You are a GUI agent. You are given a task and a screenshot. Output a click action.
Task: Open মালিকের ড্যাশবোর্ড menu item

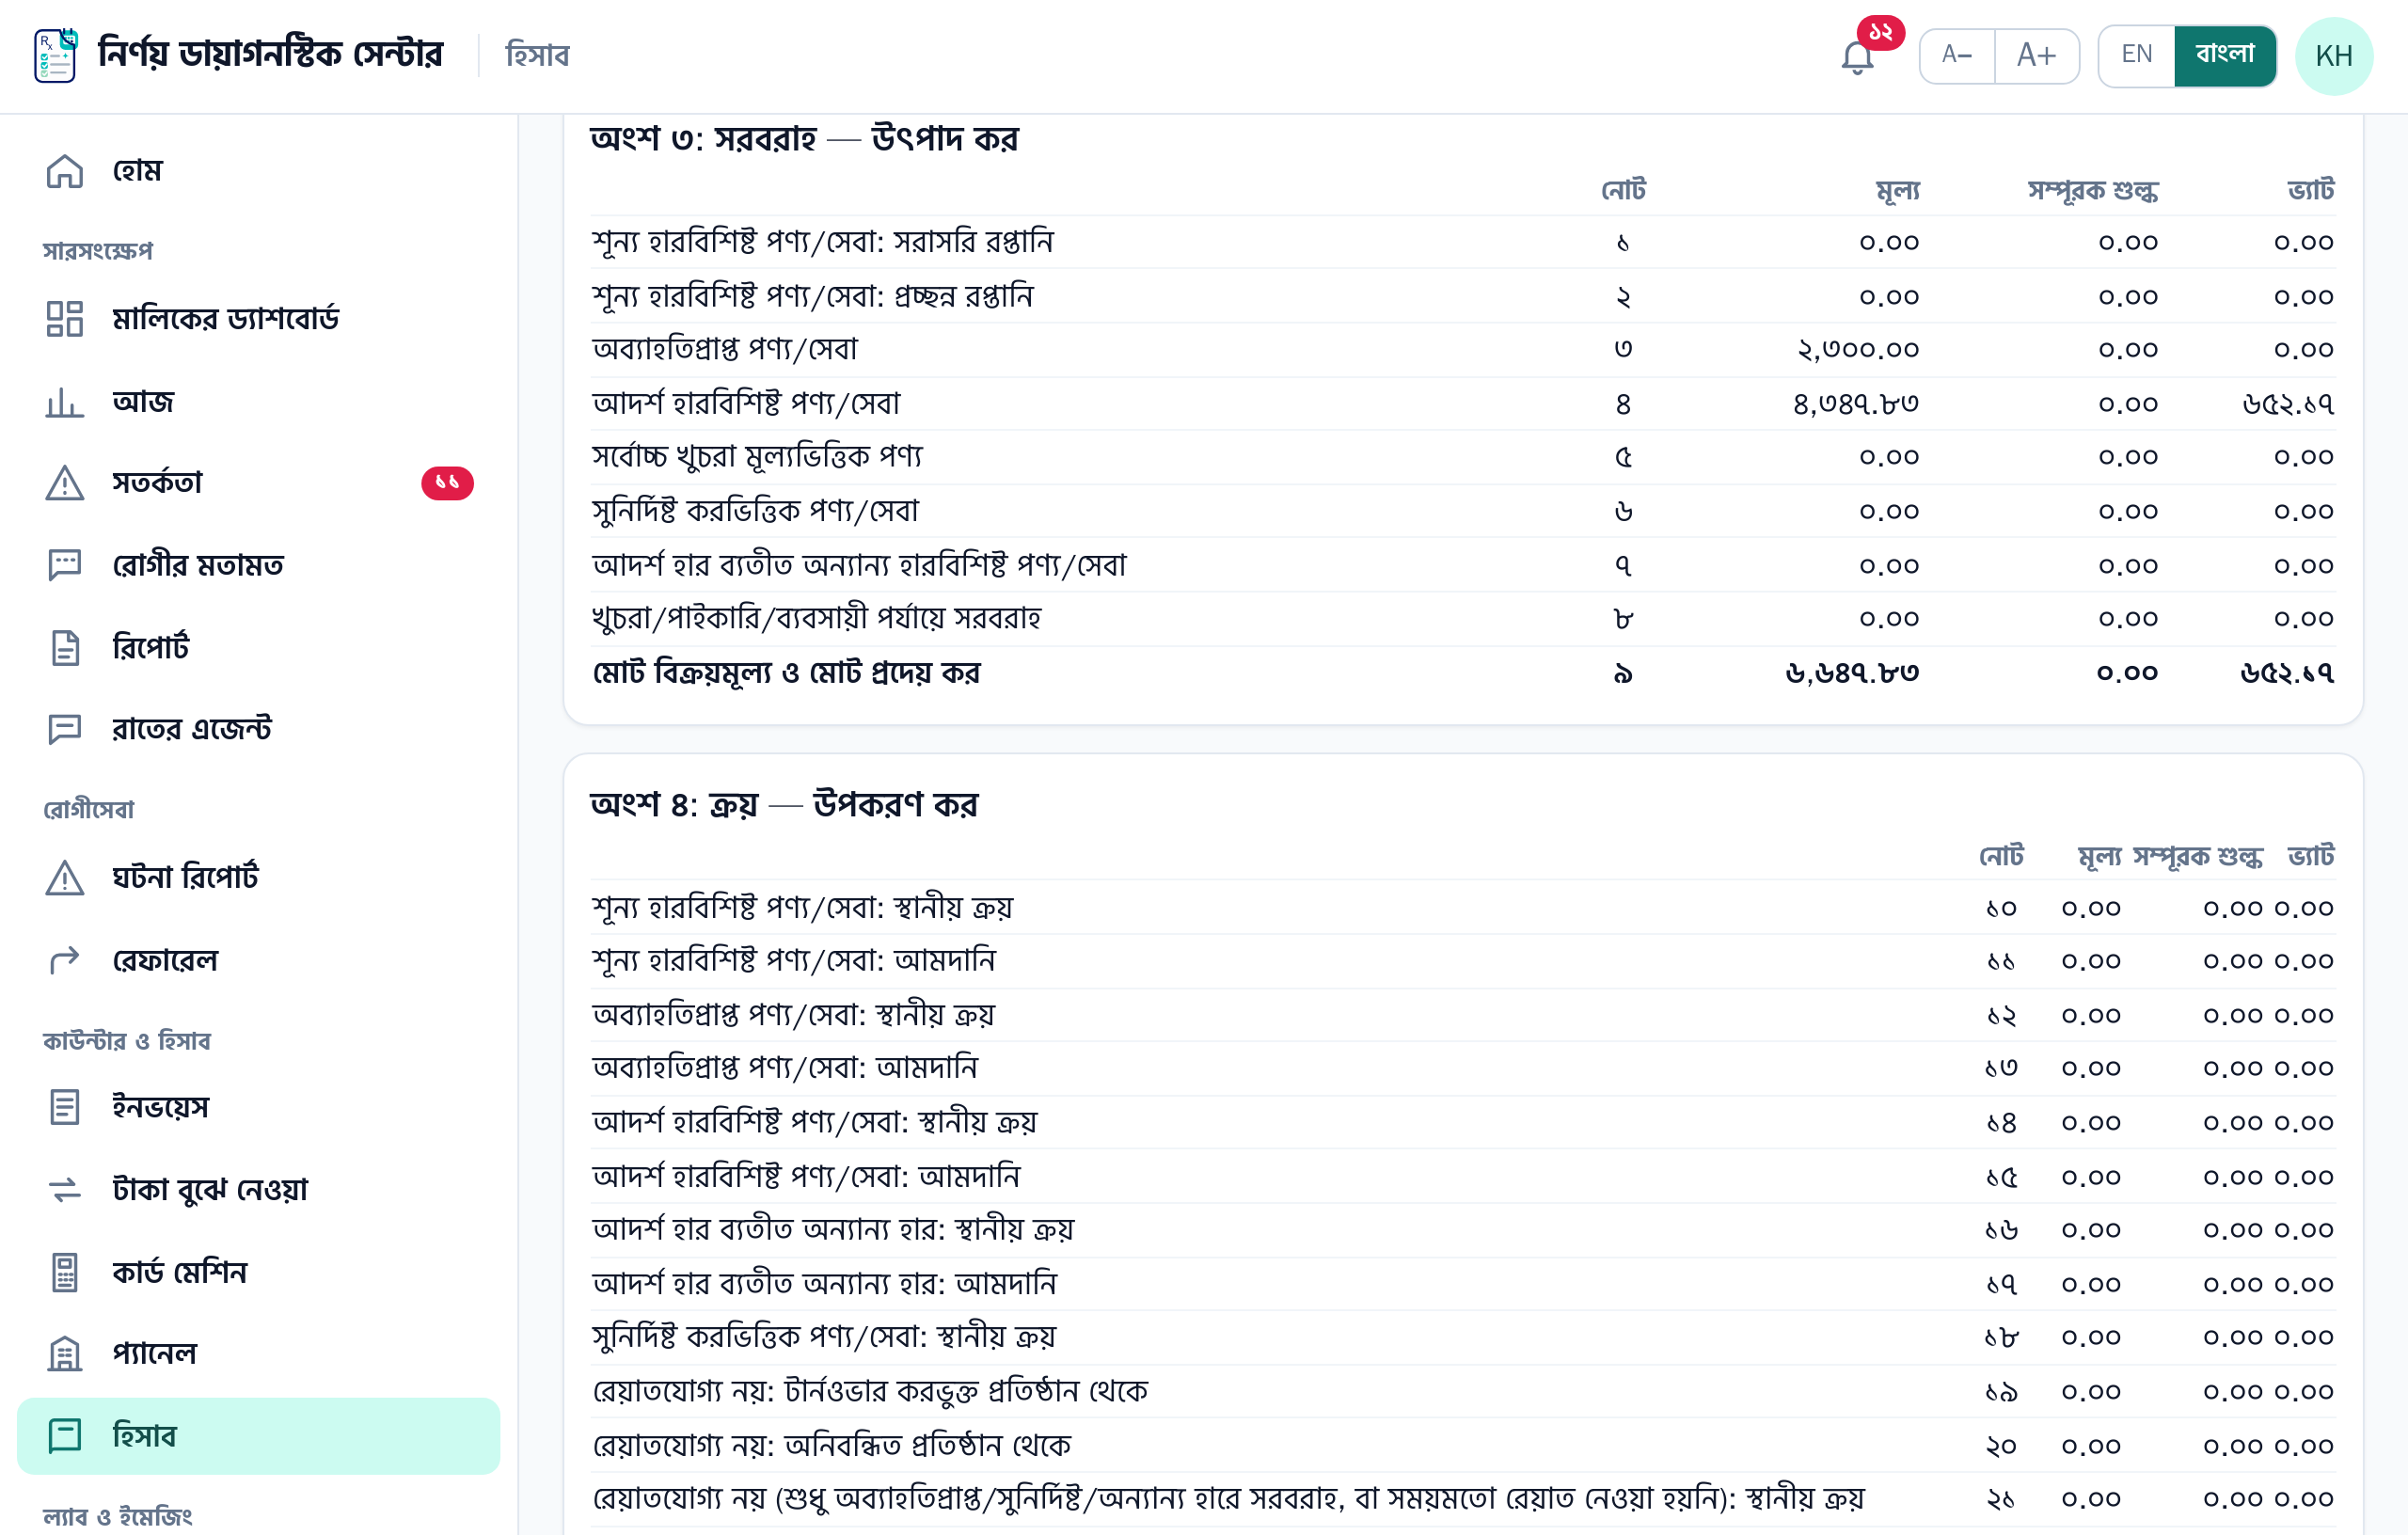(x=259, y=319)
